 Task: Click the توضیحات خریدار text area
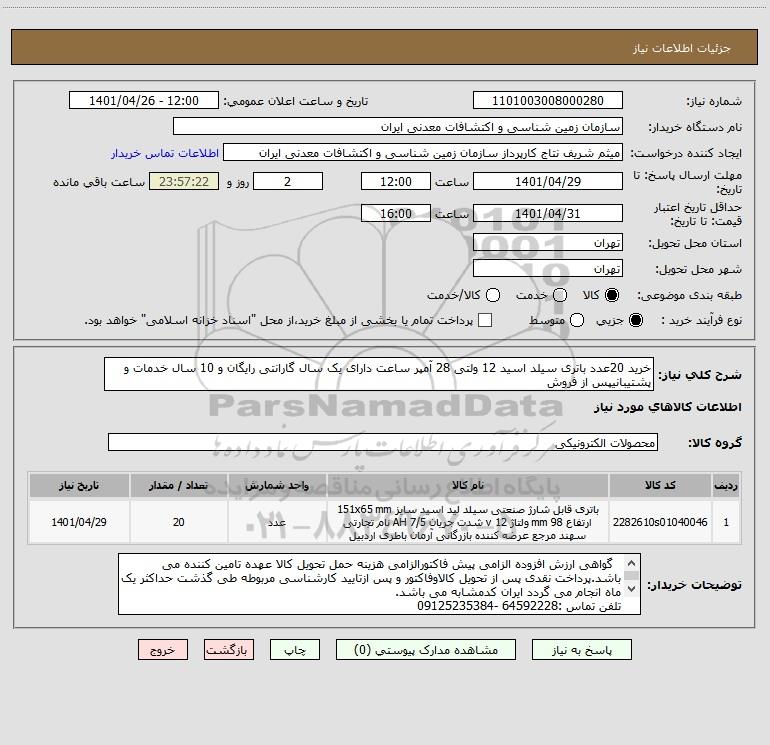379,584
